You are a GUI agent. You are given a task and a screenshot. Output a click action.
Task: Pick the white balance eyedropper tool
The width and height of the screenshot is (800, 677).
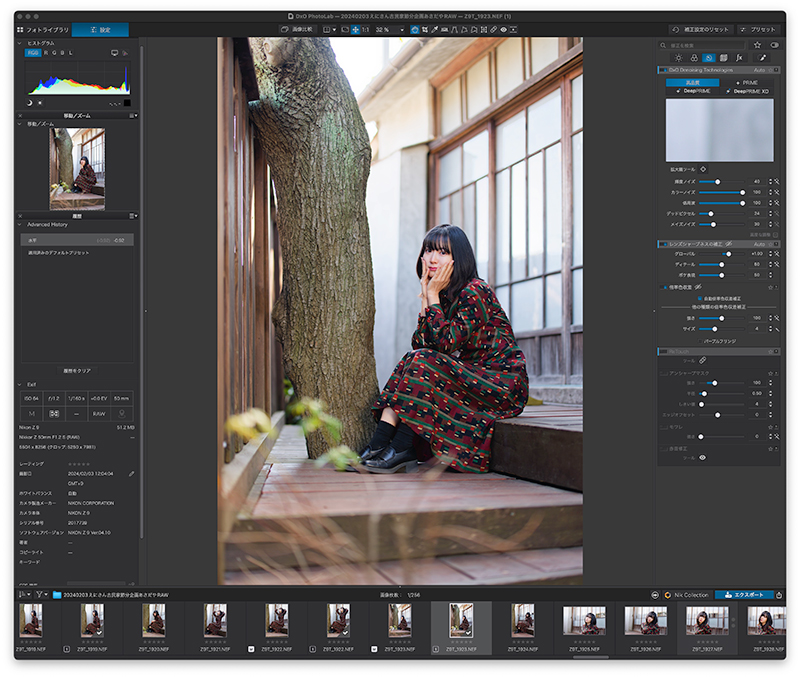coord(435,30)
